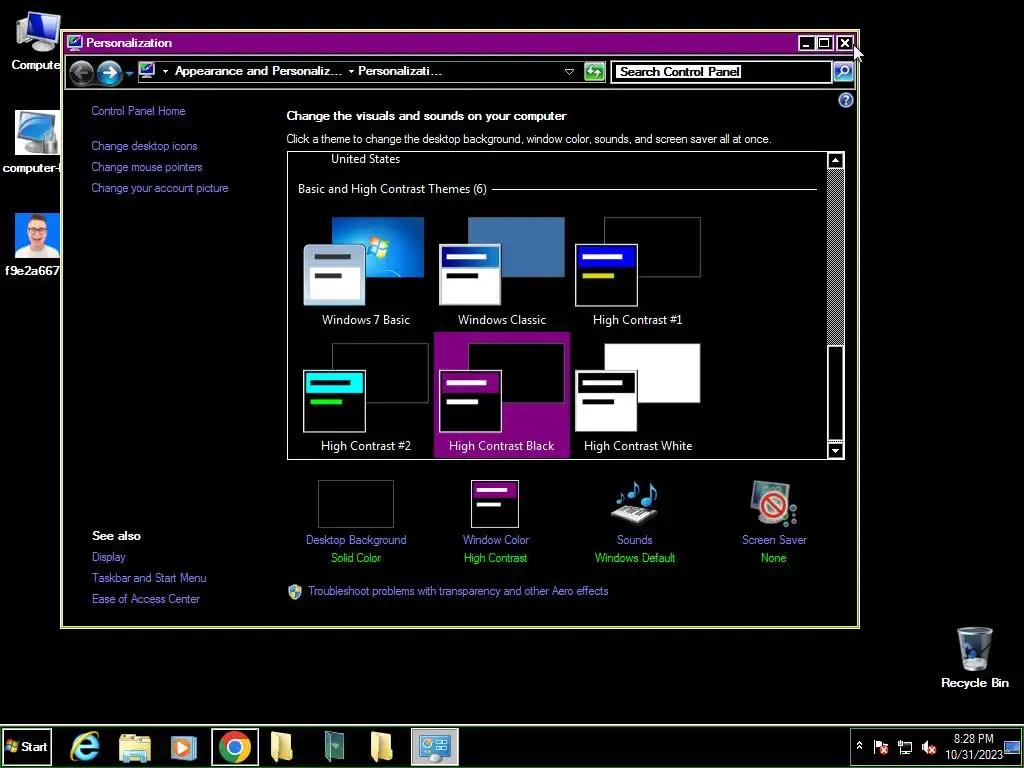Viewport: 1024px width, 768px height.
Task: Click None text under Screen Saver
Action: tap(773, 558)
